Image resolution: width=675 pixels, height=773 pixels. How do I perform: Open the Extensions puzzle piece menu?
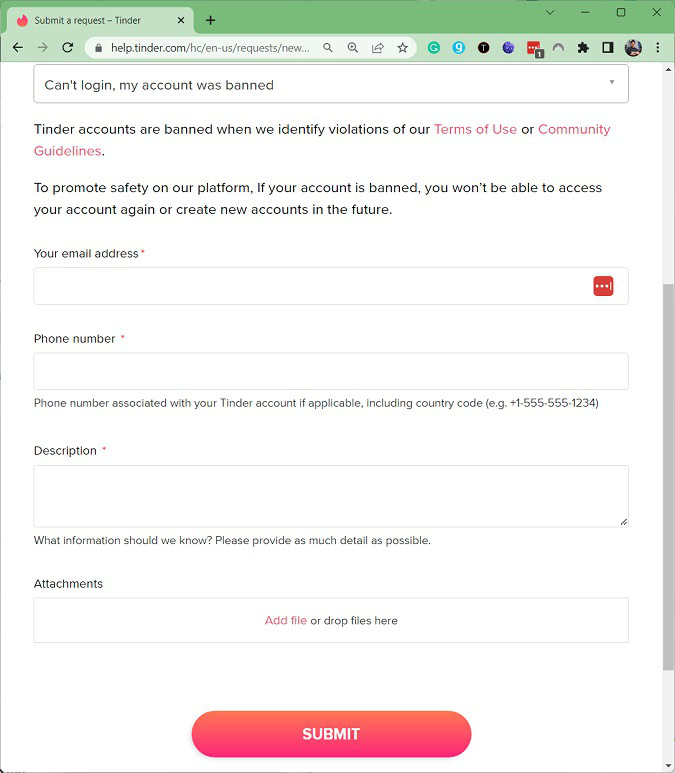click(583, 47)
